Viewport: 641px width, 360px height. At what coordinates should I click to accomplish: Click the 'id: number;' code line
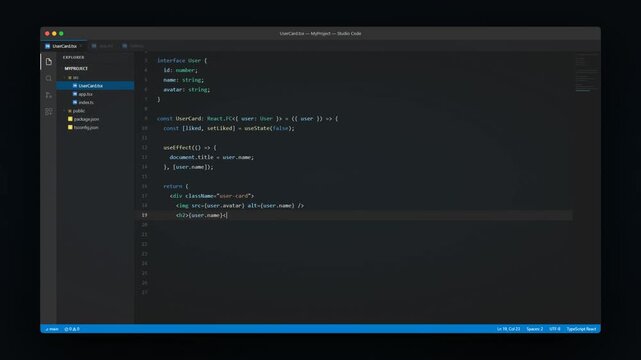180,70
